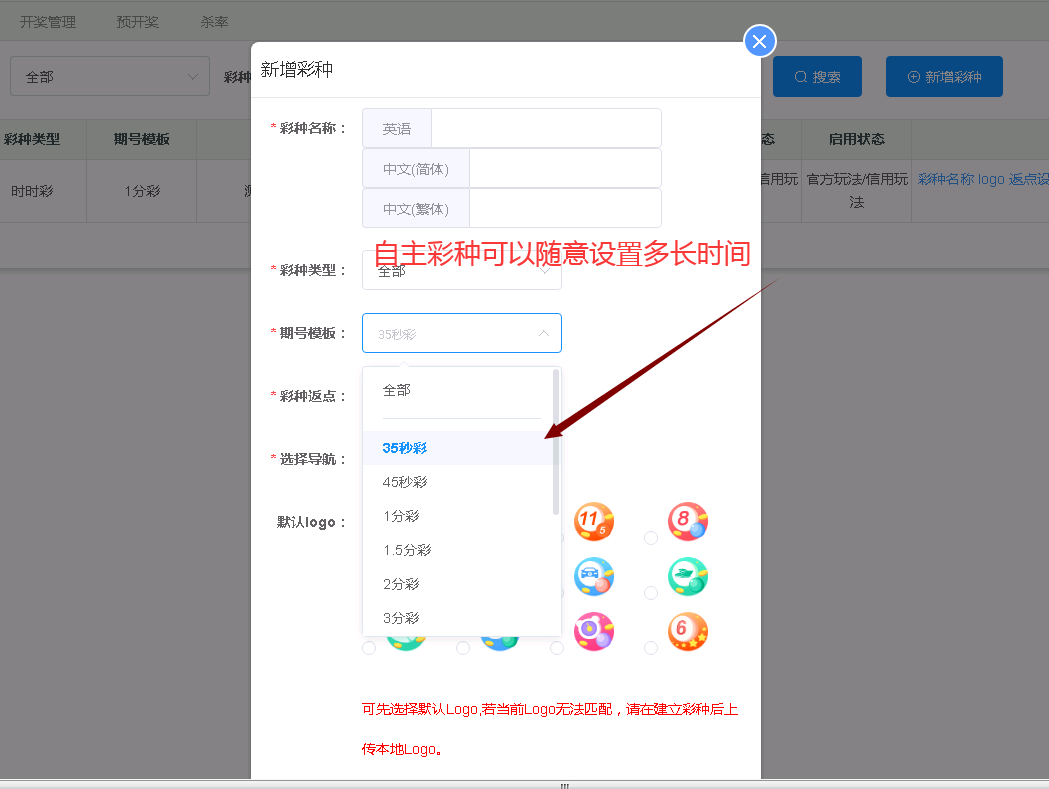This screenshot has height=789, width=1049.
Task: Choose the 1.5分彩 option in the list
Action: click(407, 550)
